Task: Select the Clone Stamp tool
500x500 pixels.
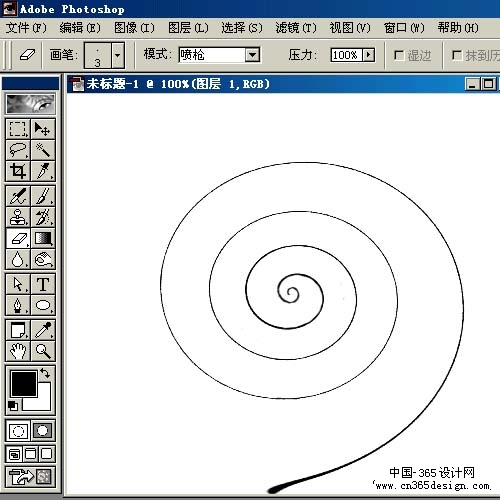Action: 18,217
